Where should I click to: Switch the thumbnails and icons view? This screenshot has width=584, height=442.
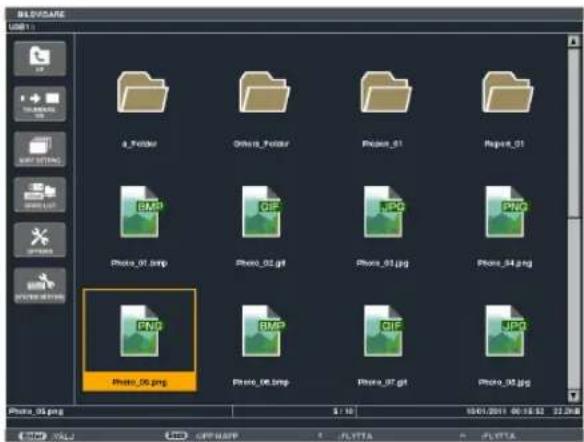click(x=40, y=104)
